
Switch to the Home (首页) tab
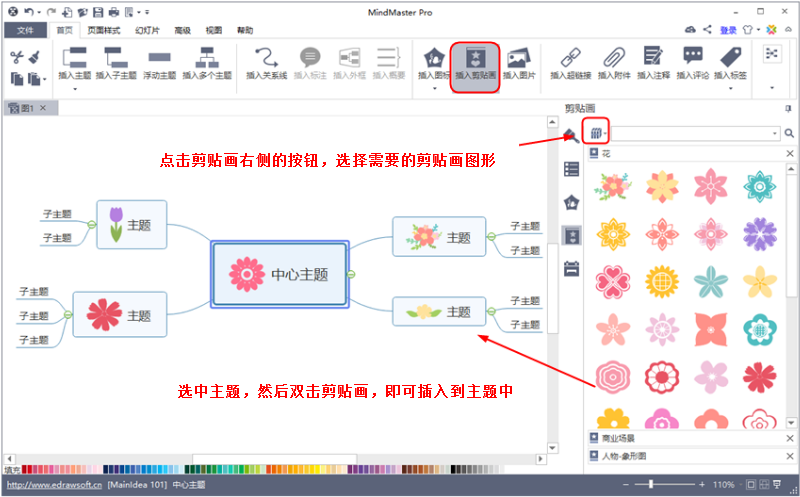65,30
